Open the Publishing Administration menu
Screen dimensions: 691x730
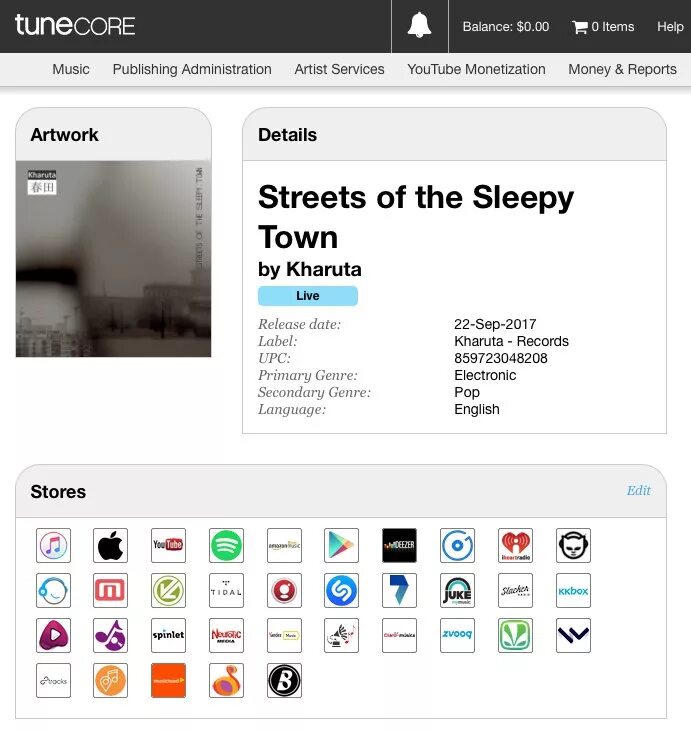(192, 69)
